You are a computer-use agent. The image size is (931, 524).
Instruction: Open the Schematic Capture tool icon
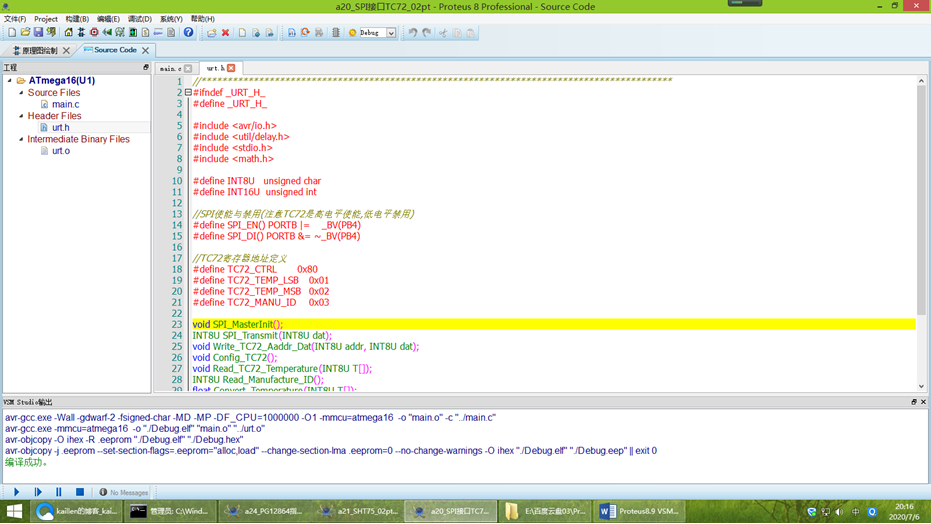tap(81, 33)
